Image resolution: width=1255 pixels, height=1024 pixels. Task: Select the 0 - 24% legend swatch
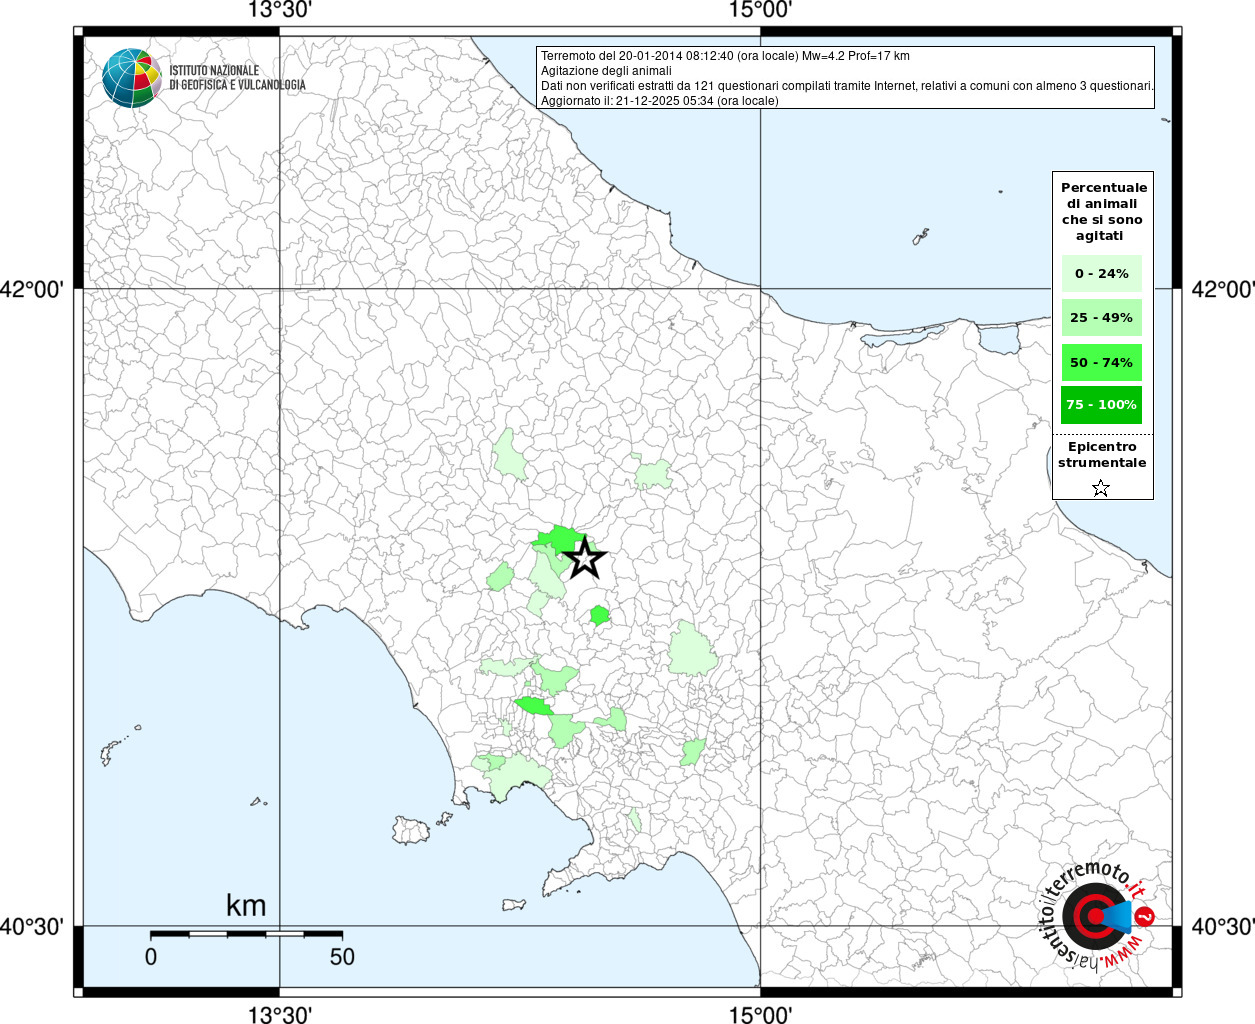1101,273
